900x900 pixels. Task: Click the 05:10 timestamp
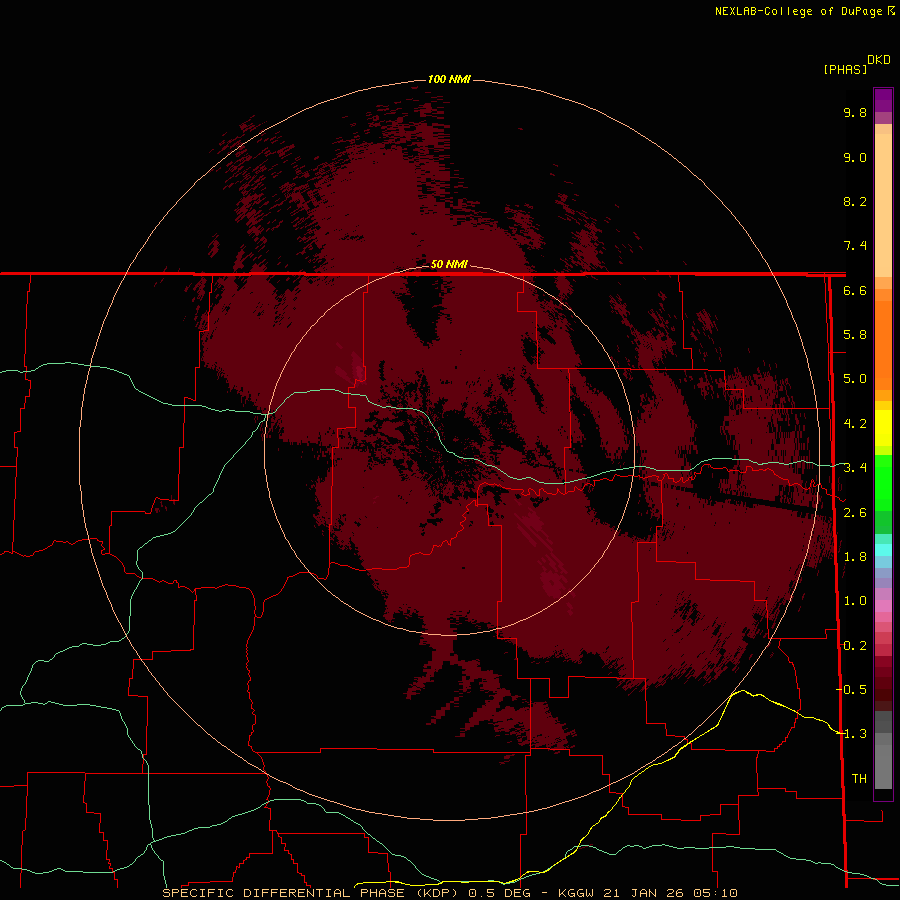(714, 893)
